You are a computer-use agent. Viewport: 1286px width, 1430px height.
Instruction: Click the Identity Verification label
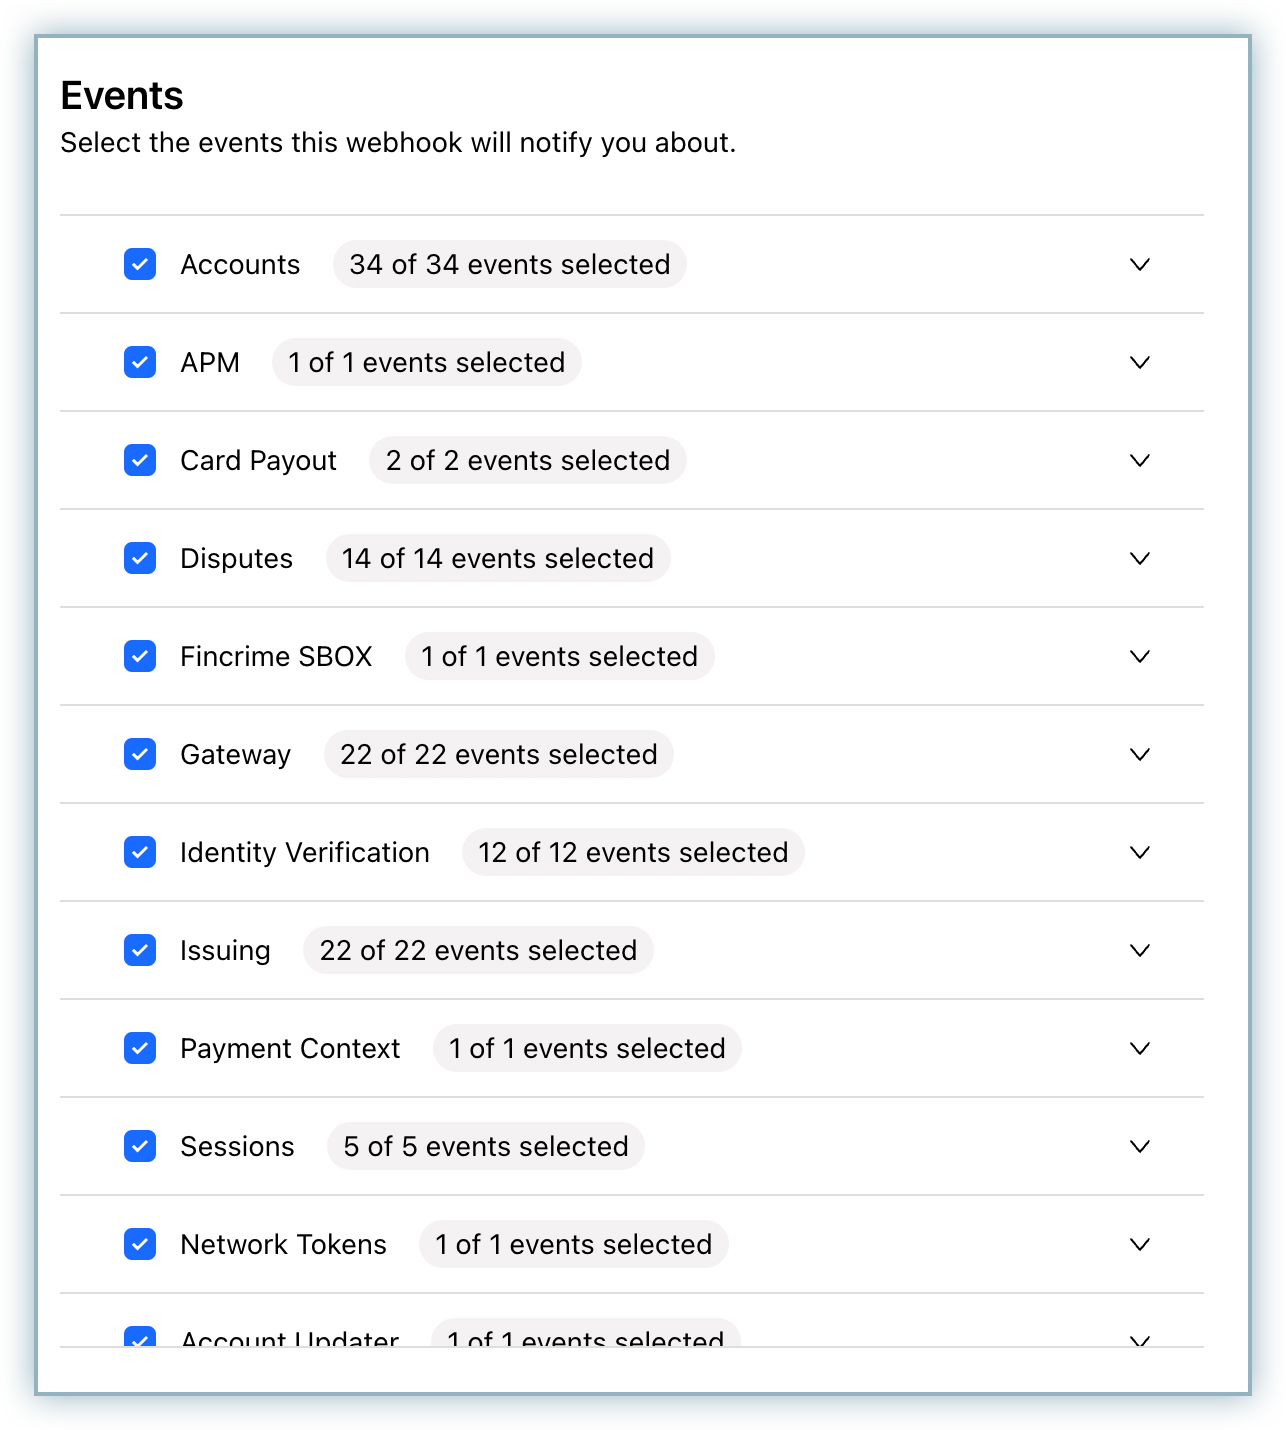[x=305, y=852]
